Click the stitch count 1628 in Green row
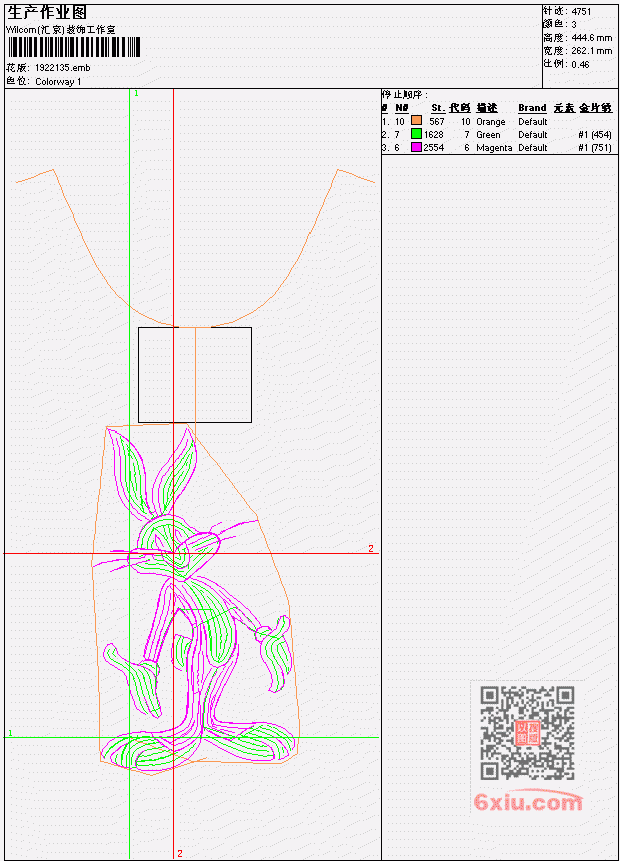This screenshot has height=861, width=620. coord(433,135)
